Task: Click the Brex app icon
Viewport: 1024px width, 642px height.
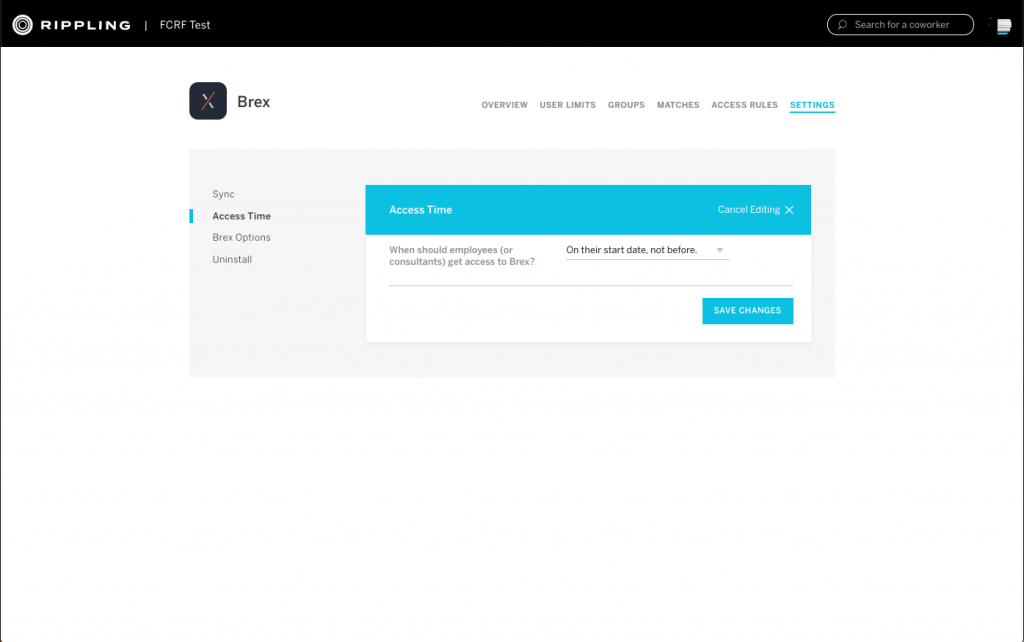Action: point(208,101)
